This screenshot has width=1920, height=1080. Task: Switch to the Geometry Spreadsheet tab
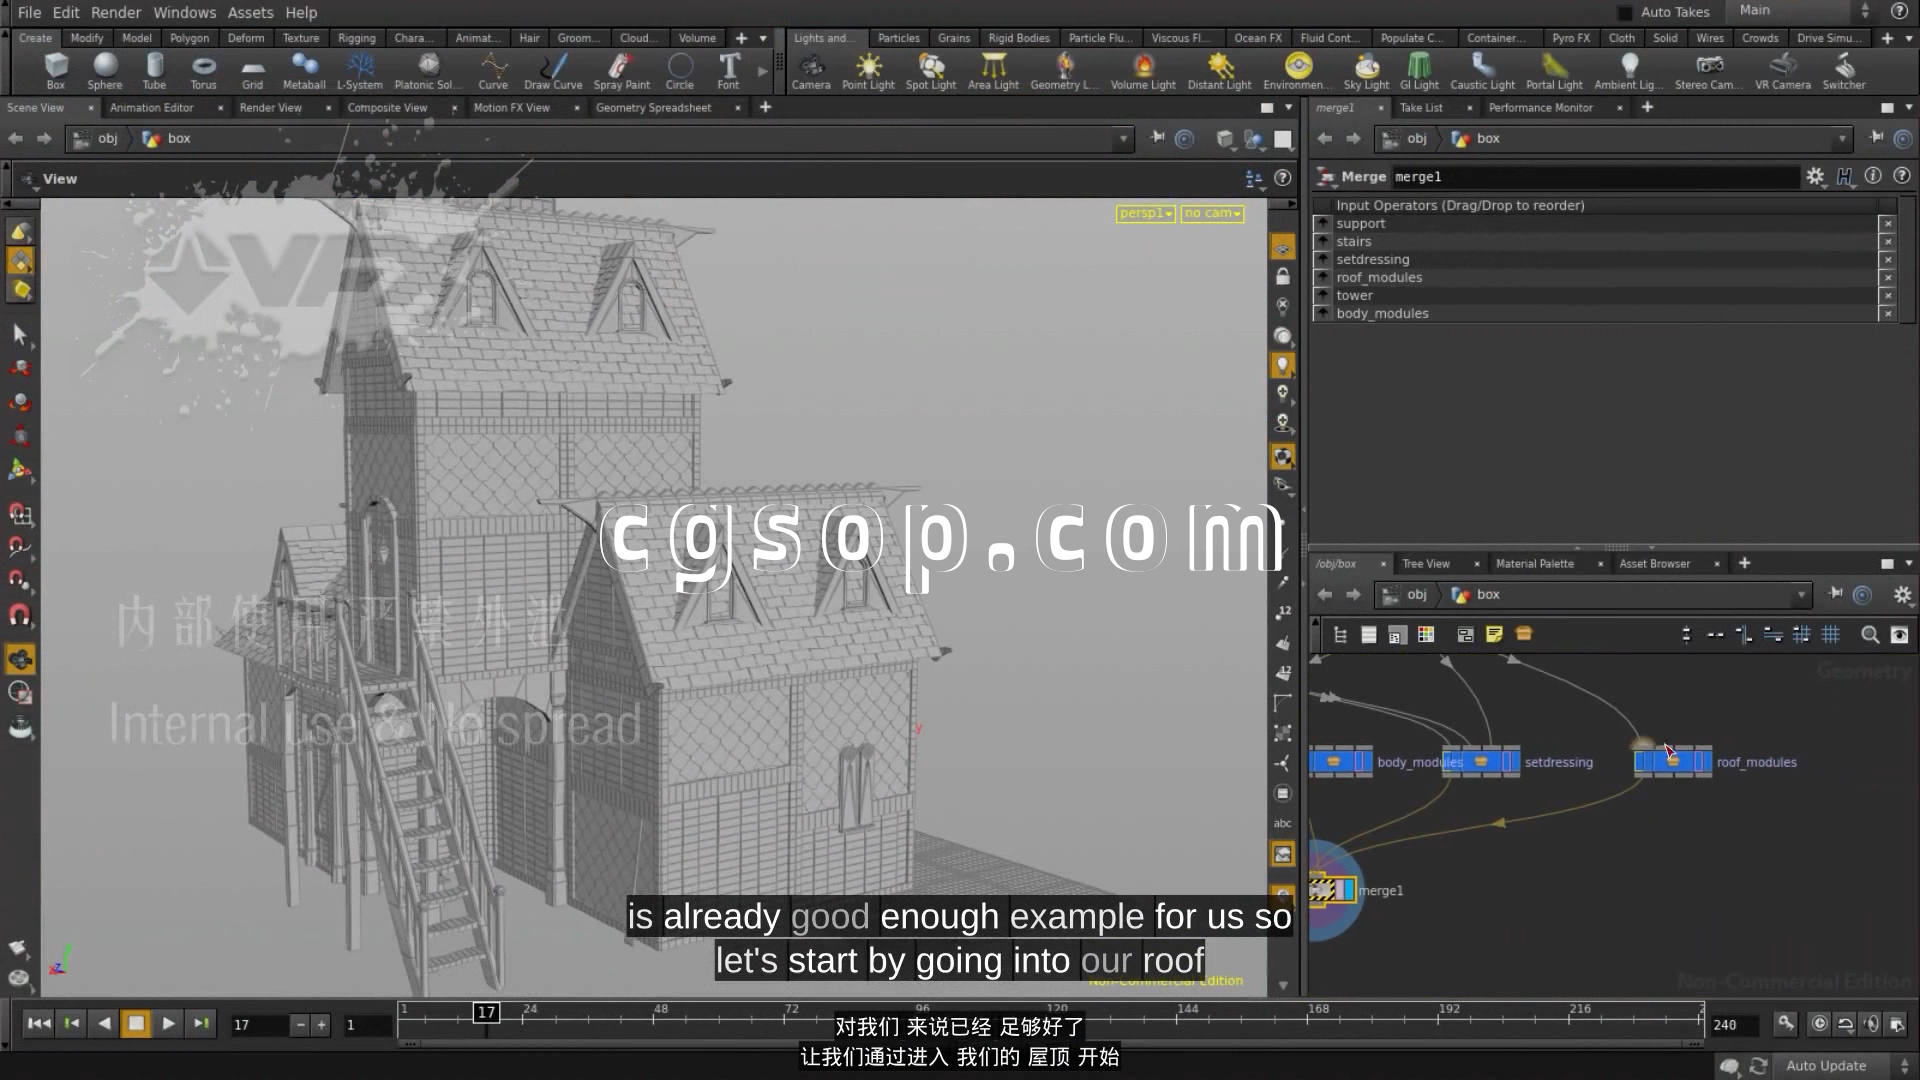653,108
